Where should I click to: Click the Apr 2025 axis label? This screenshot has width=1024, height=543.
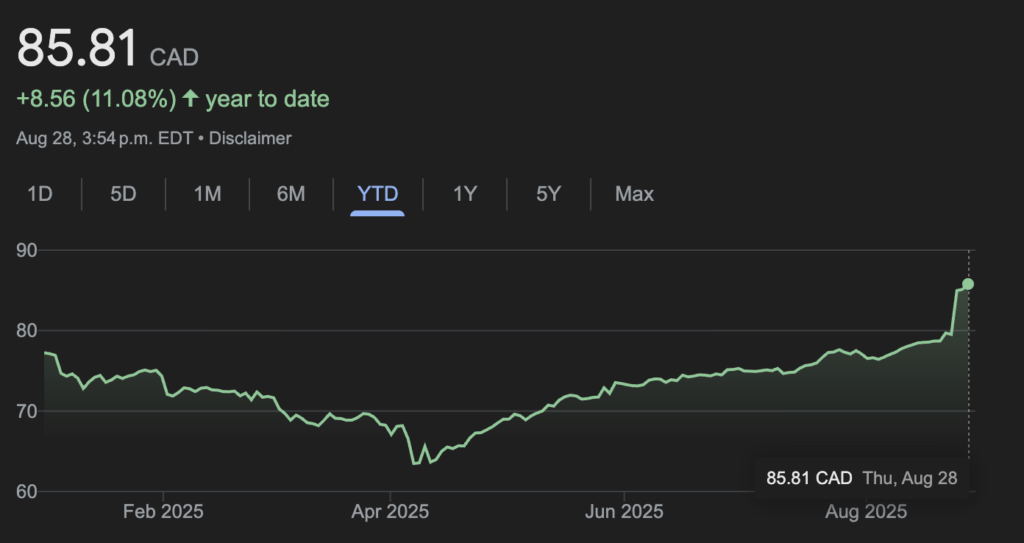pos(389,512)
